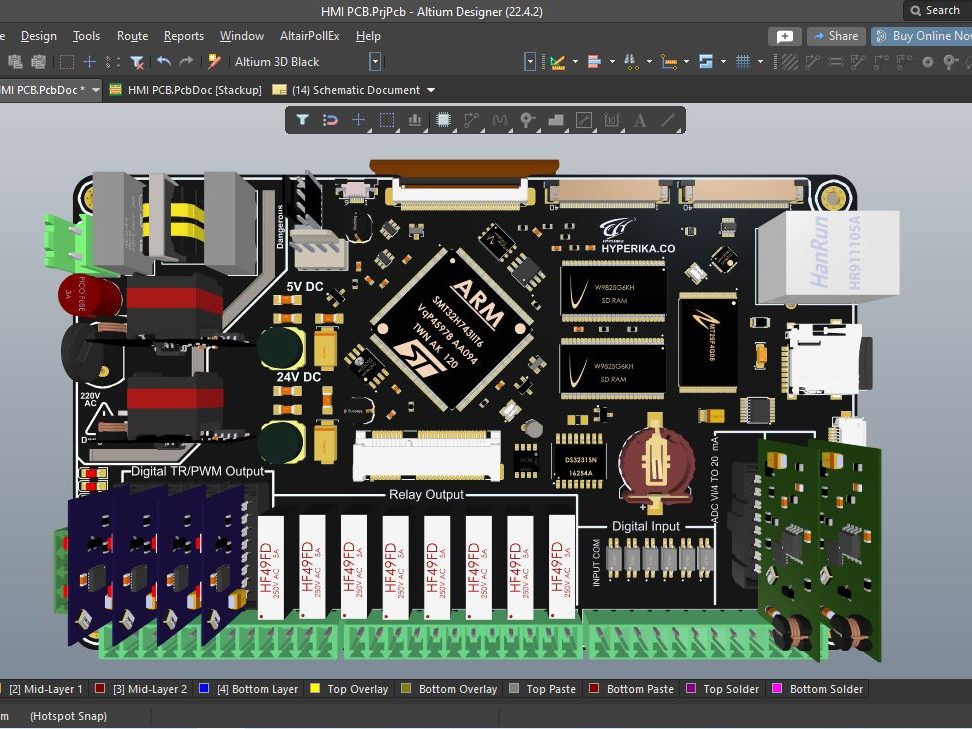Open the AltairPollEx menu
972x729 pixels.
[309, 36]
